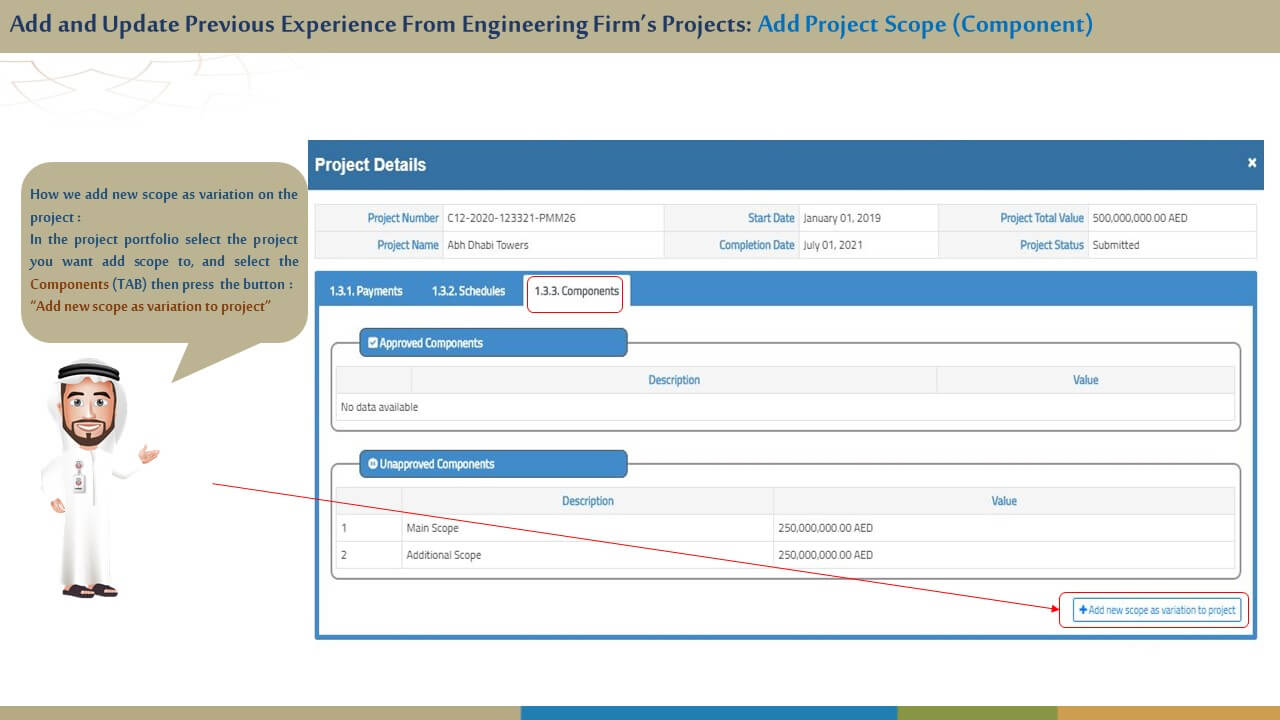
Task: Click the checkmark icon beside Approved Components
Action: [373, 343]
